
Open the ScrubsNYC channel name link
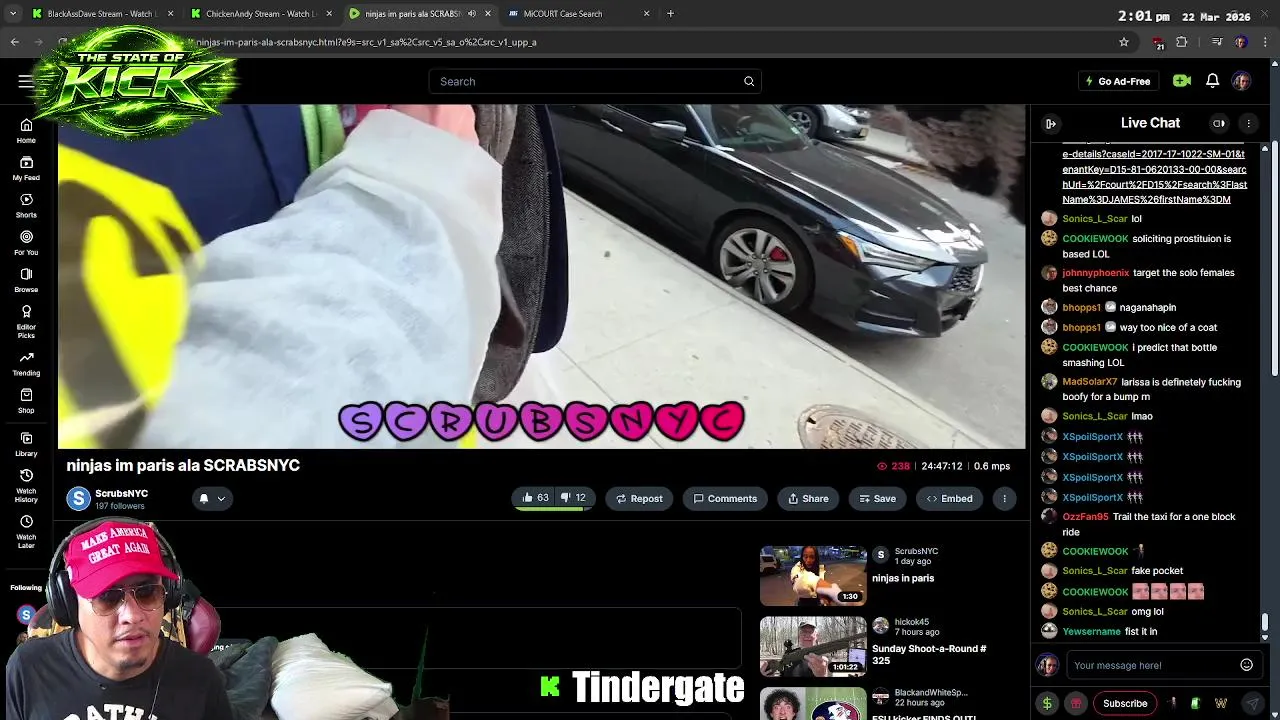pos(121,493)
